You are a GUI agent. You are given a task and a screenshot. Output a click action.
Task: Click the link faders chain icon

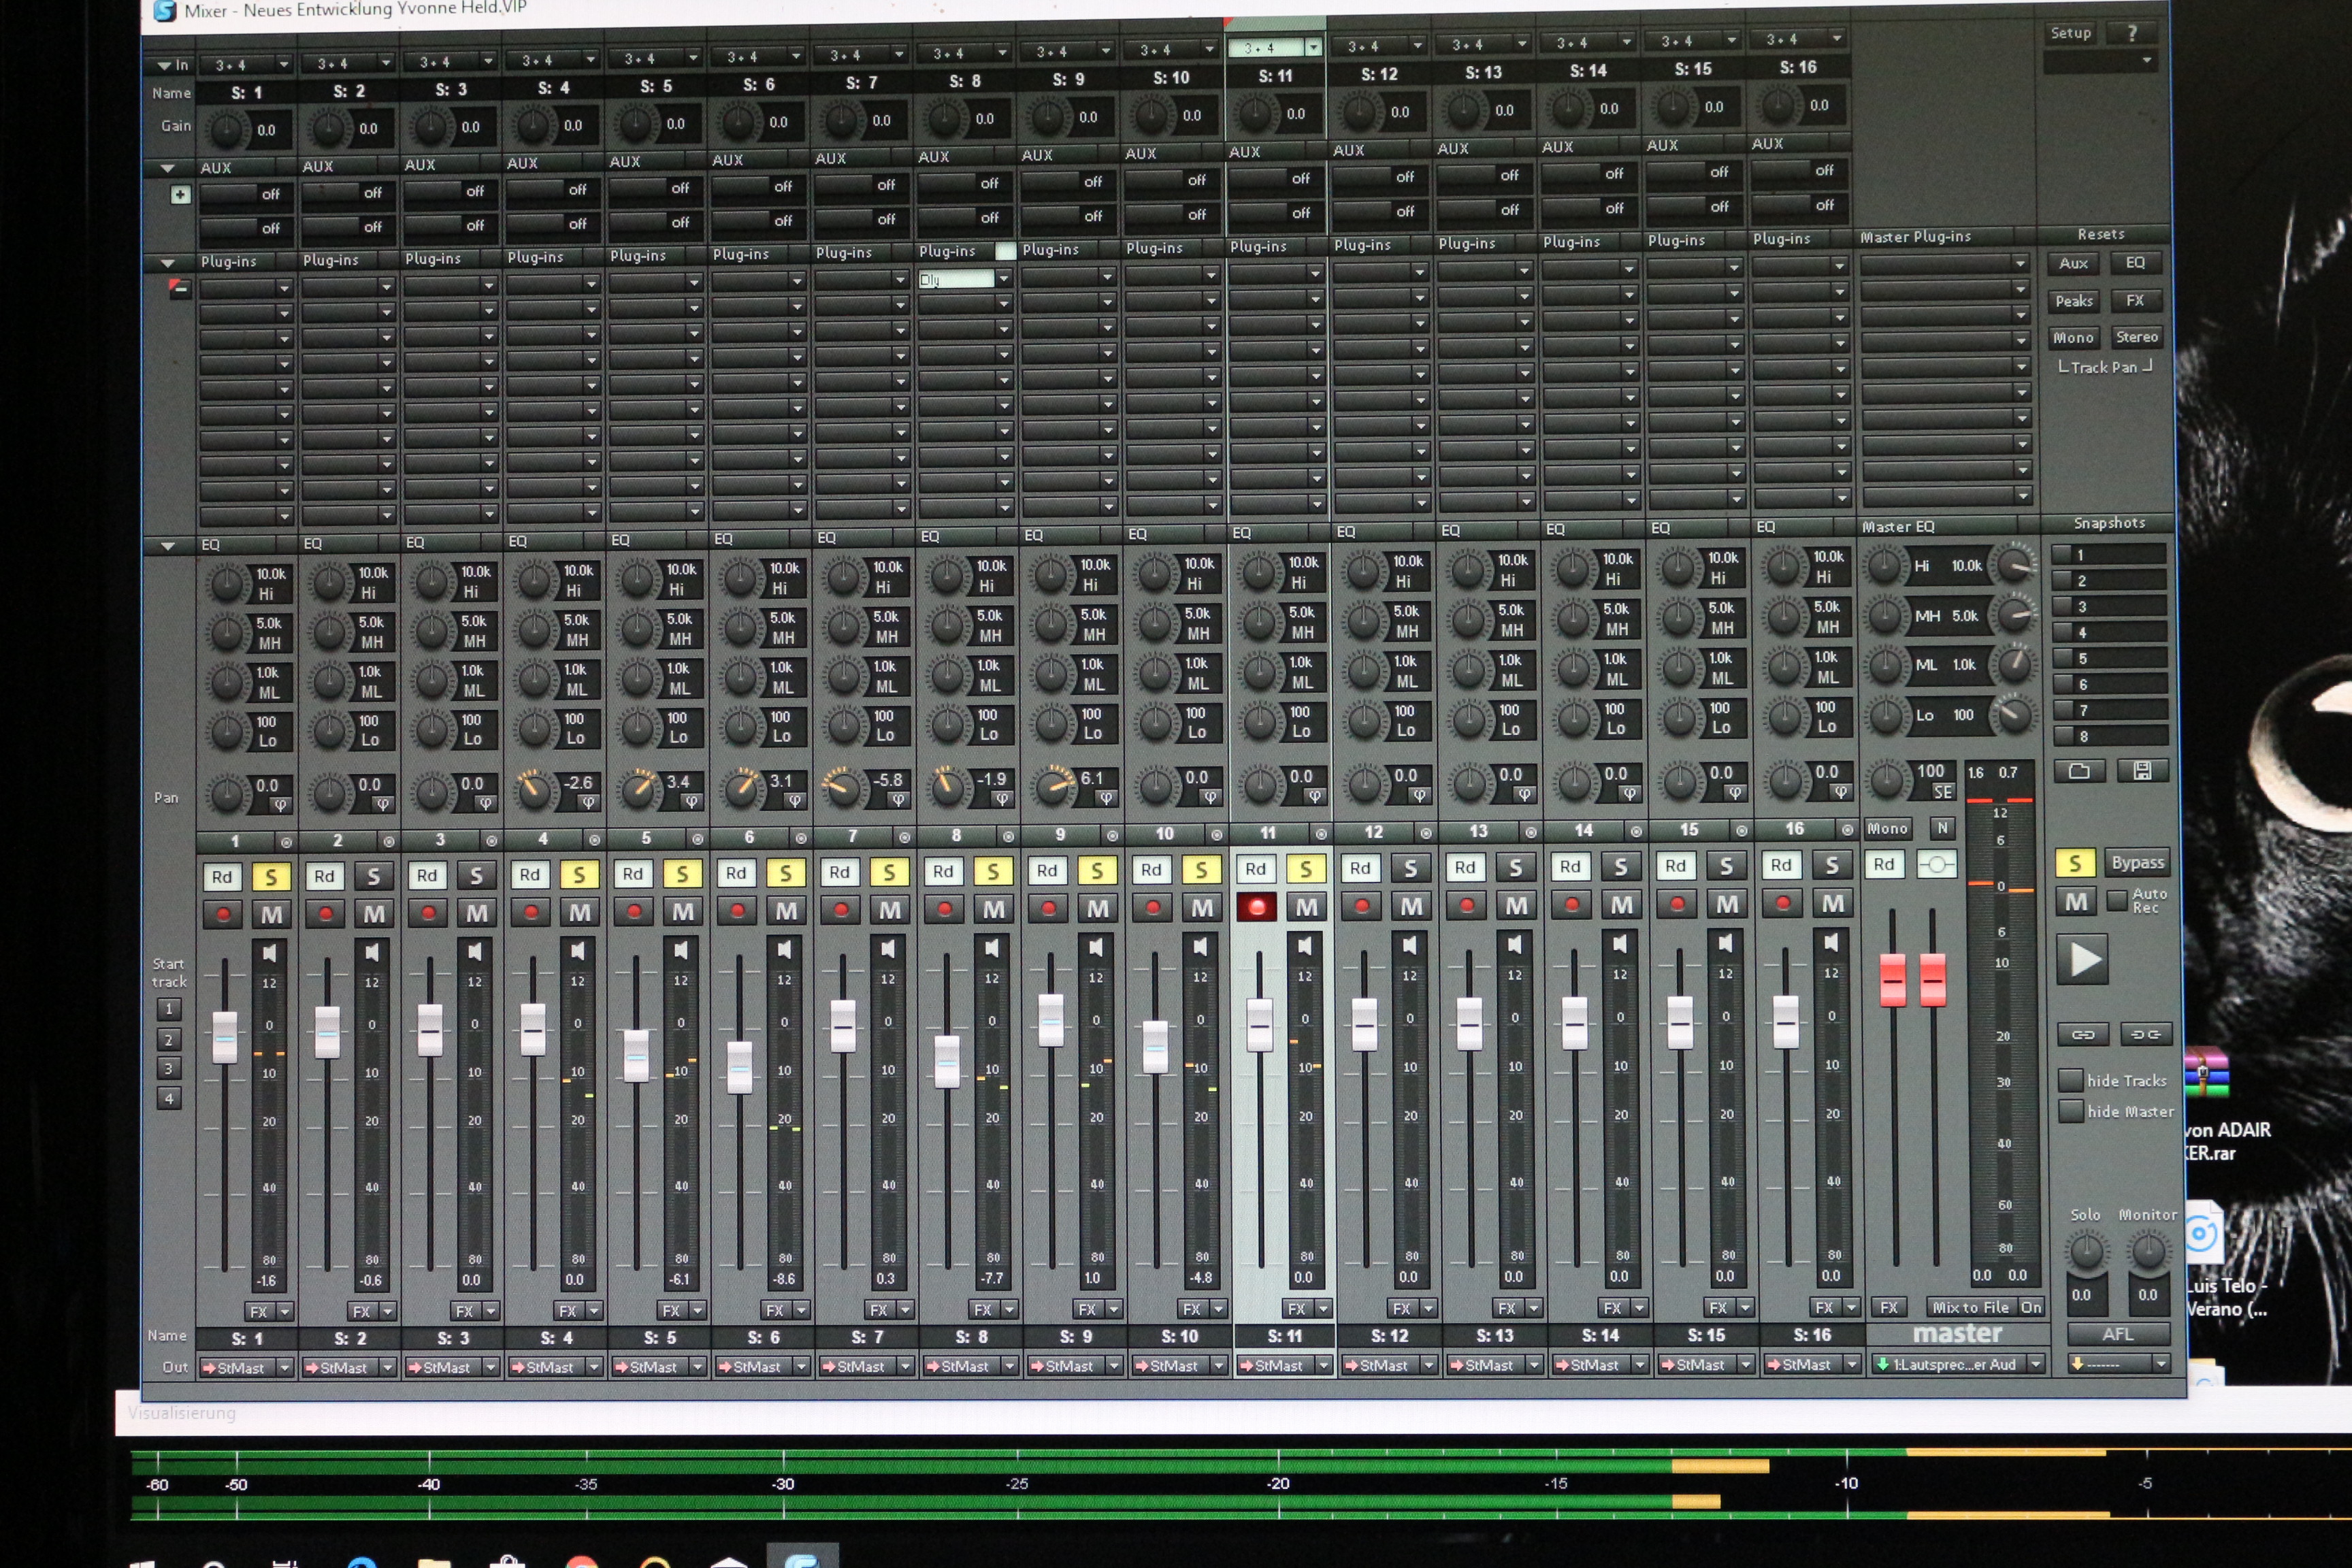2083,1034
